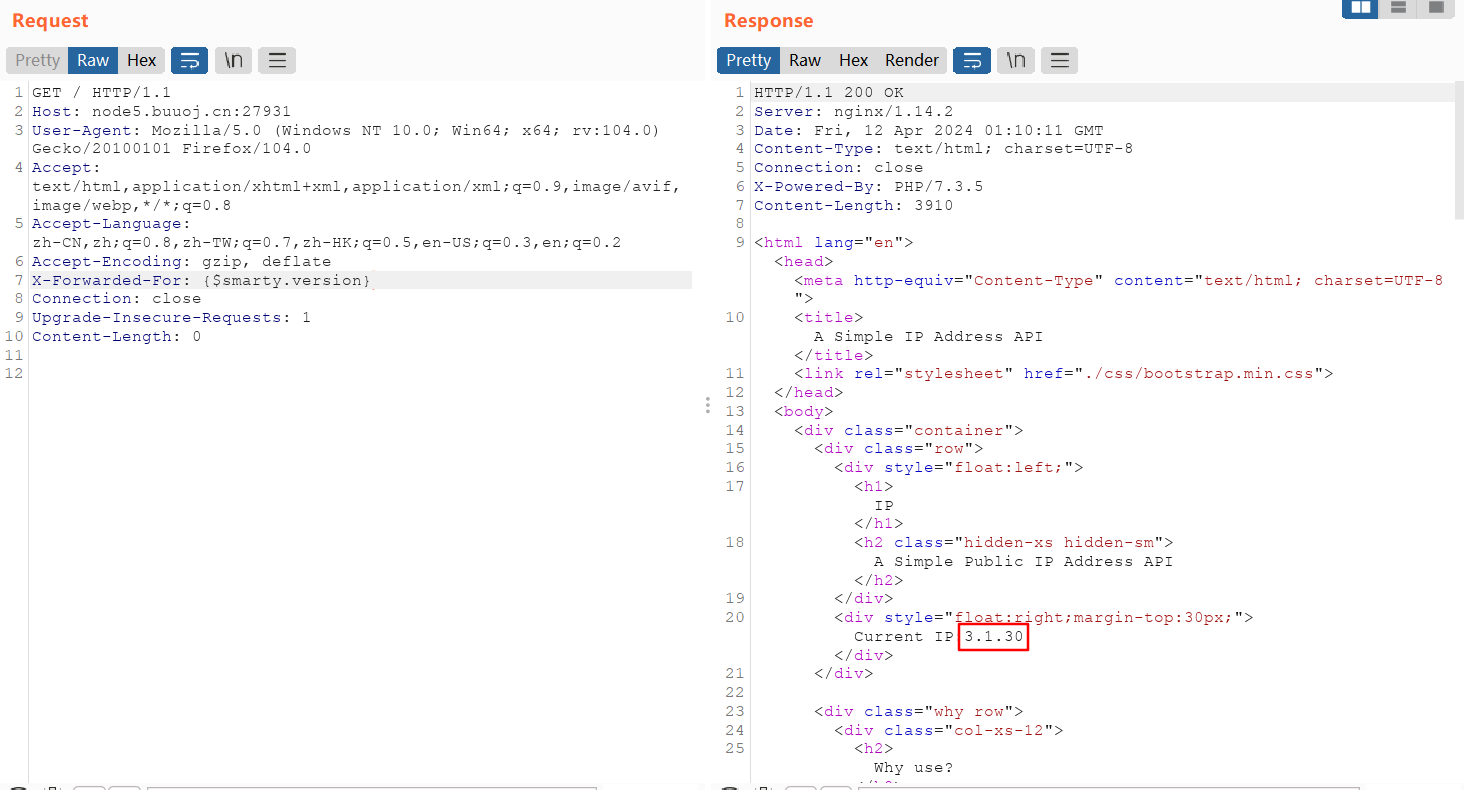Click Accept-Encoding: gzip, deflate line
1464x790 pixels.
[x=181, y=261]
